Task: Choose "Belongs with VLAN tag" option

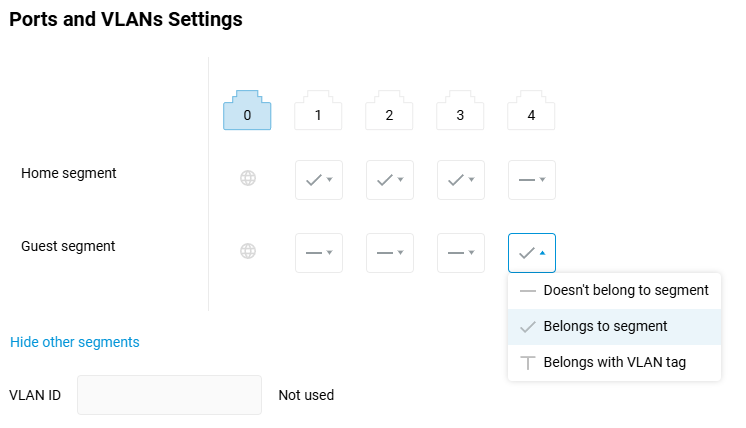Action: pyautogui.click(x=614, y=362)
